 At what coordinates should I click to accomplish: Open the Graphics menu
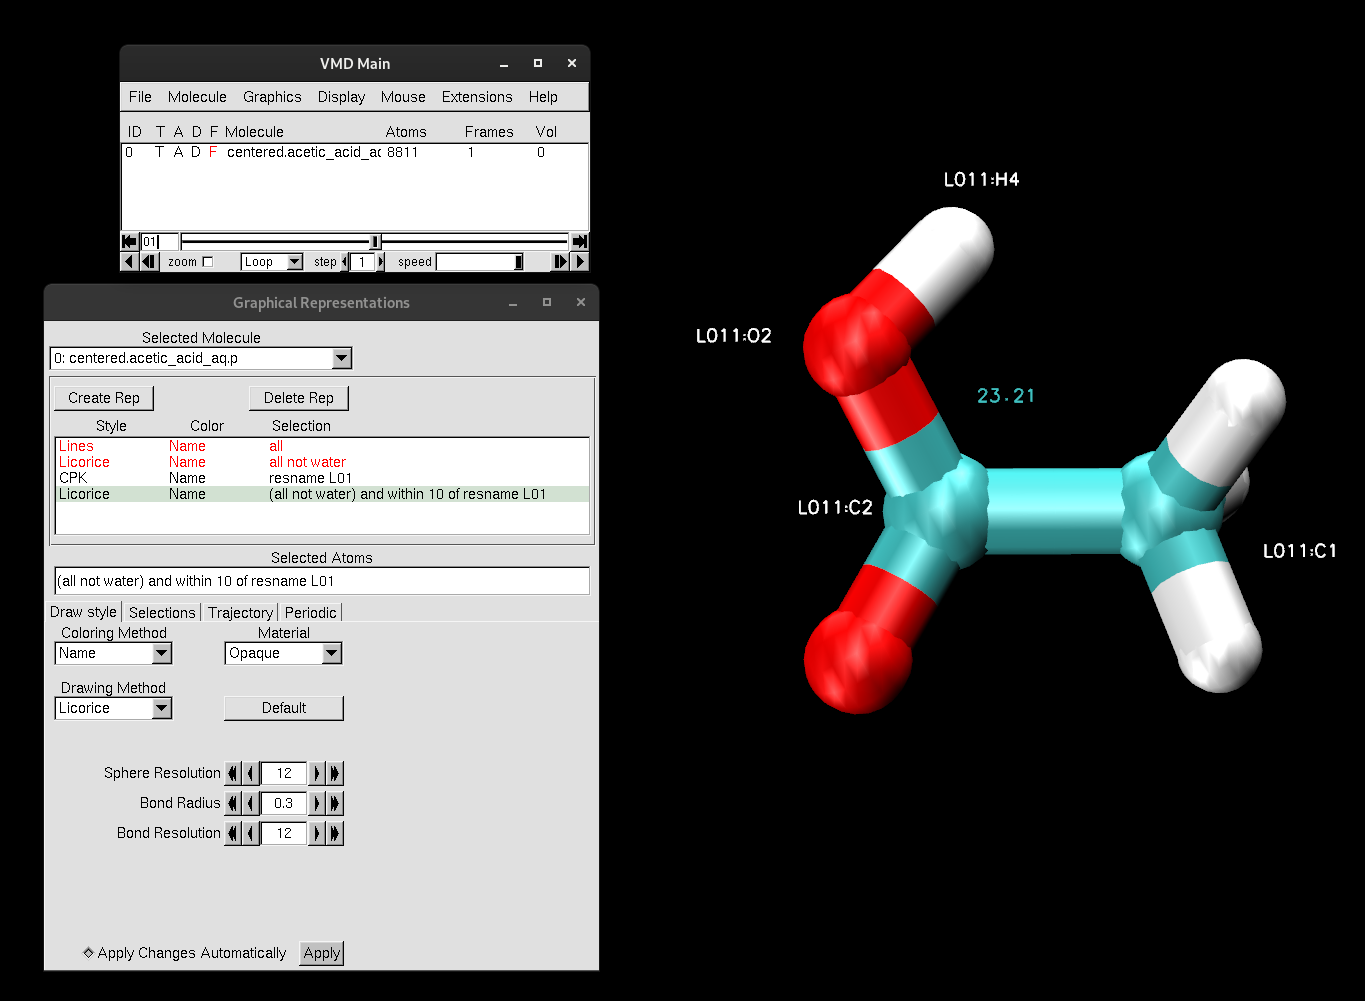[272, 96]
